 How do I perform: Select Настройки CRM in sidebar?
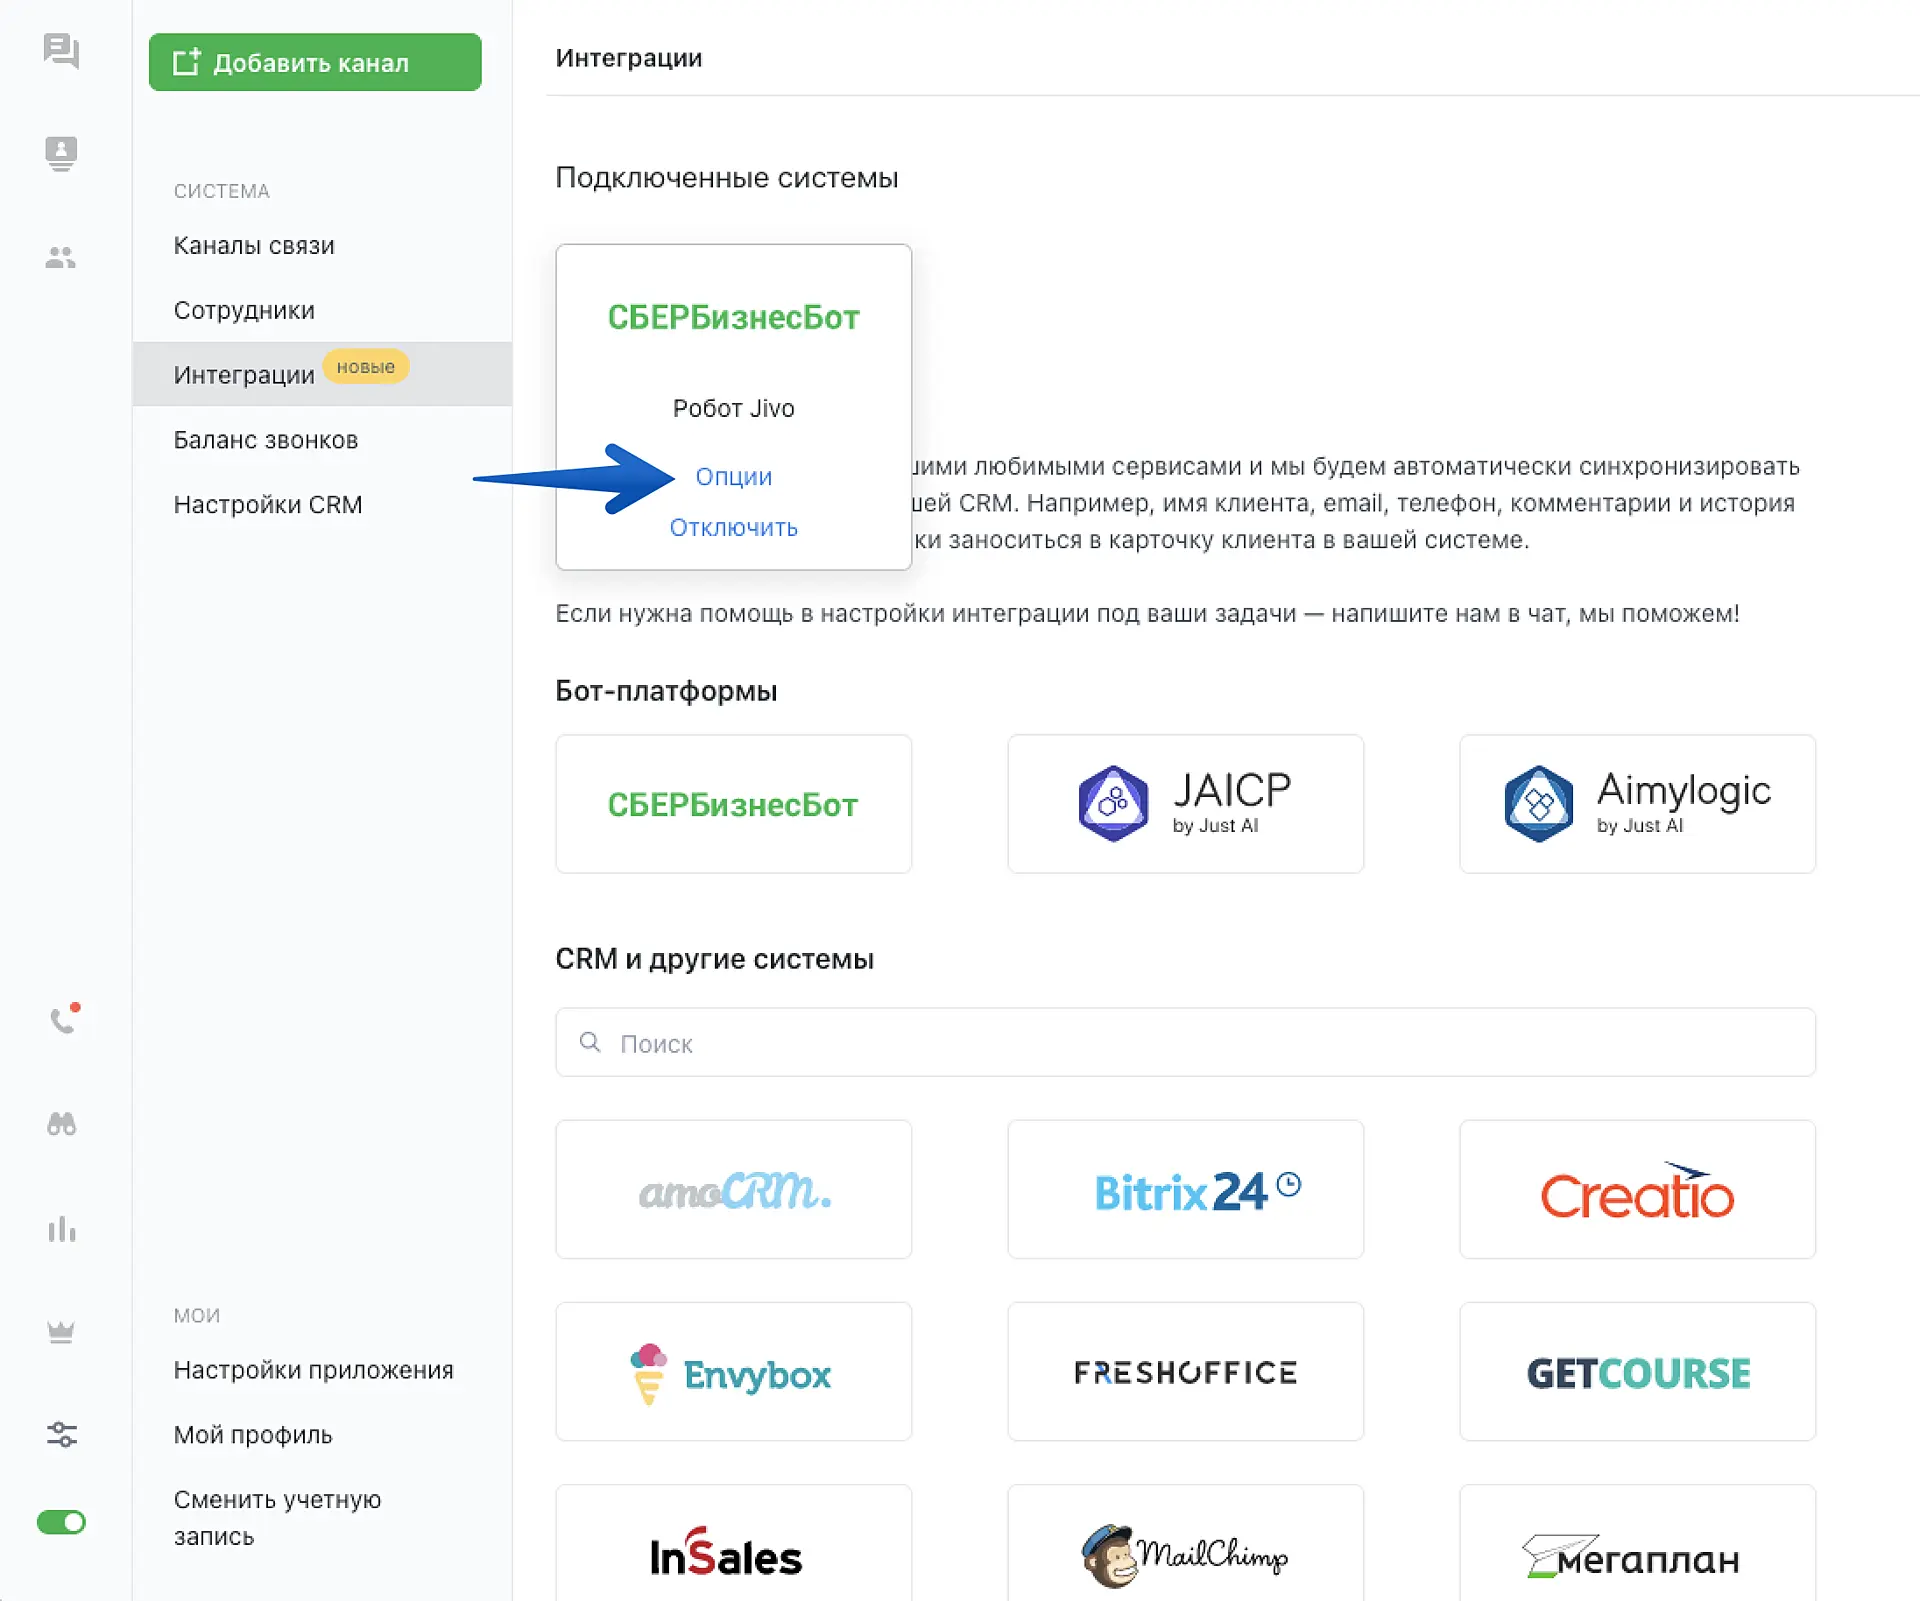[268, 505]
